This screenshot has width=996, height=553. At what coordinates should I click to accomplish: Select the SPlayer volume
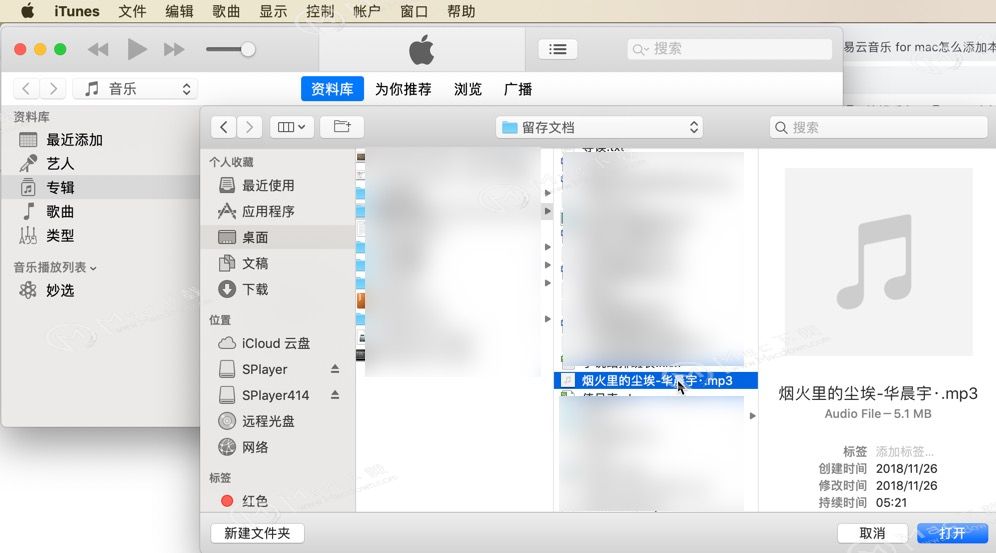(x=264, y=370)
